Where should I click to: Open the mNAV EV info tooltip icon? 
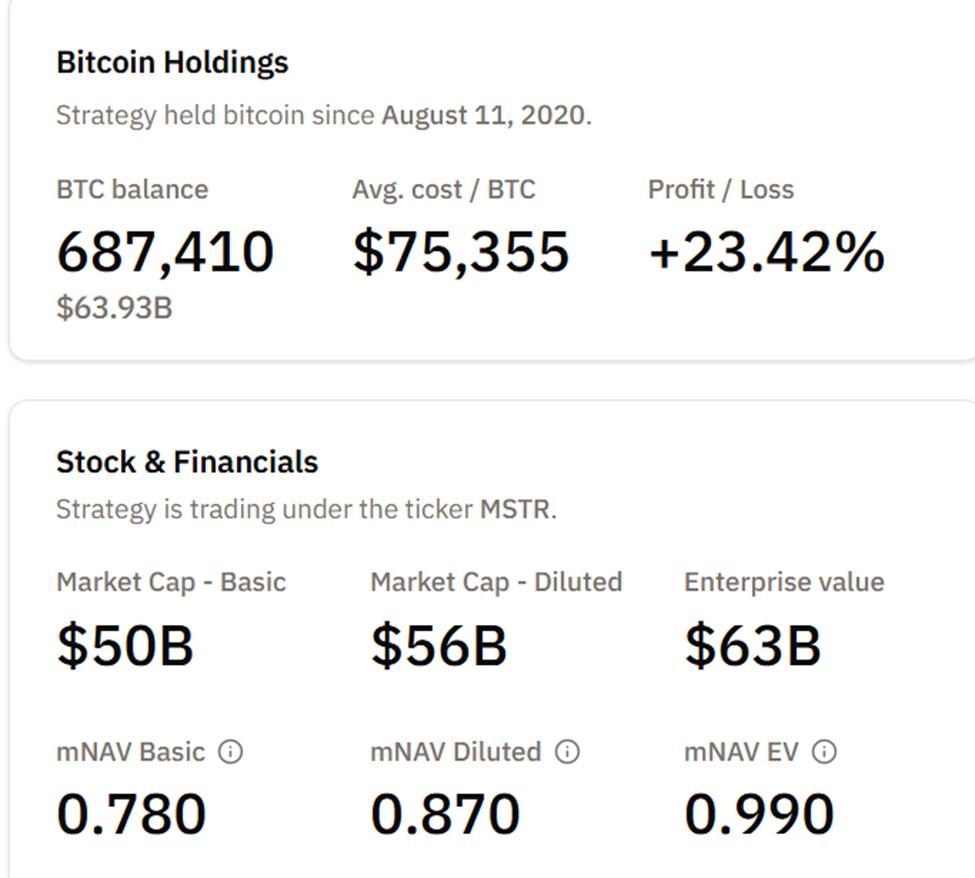tap(822, 752)
